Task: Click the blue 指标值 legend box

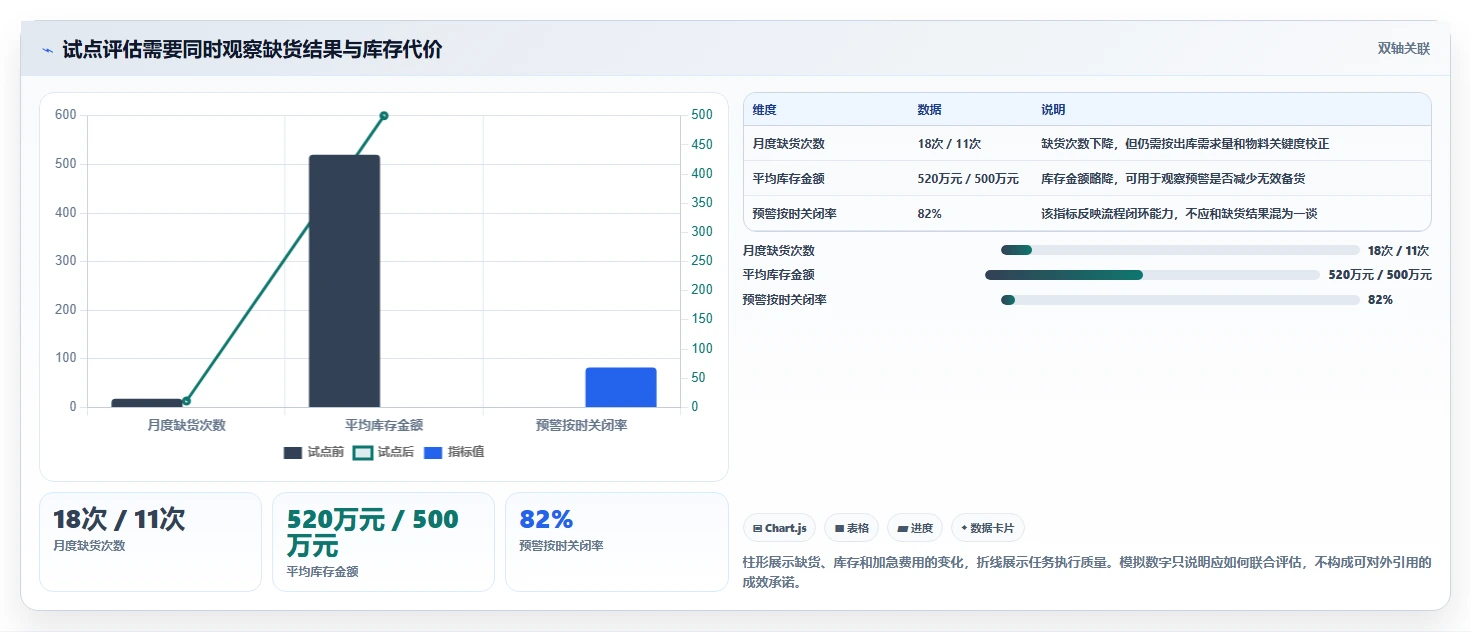Action: 433,453
